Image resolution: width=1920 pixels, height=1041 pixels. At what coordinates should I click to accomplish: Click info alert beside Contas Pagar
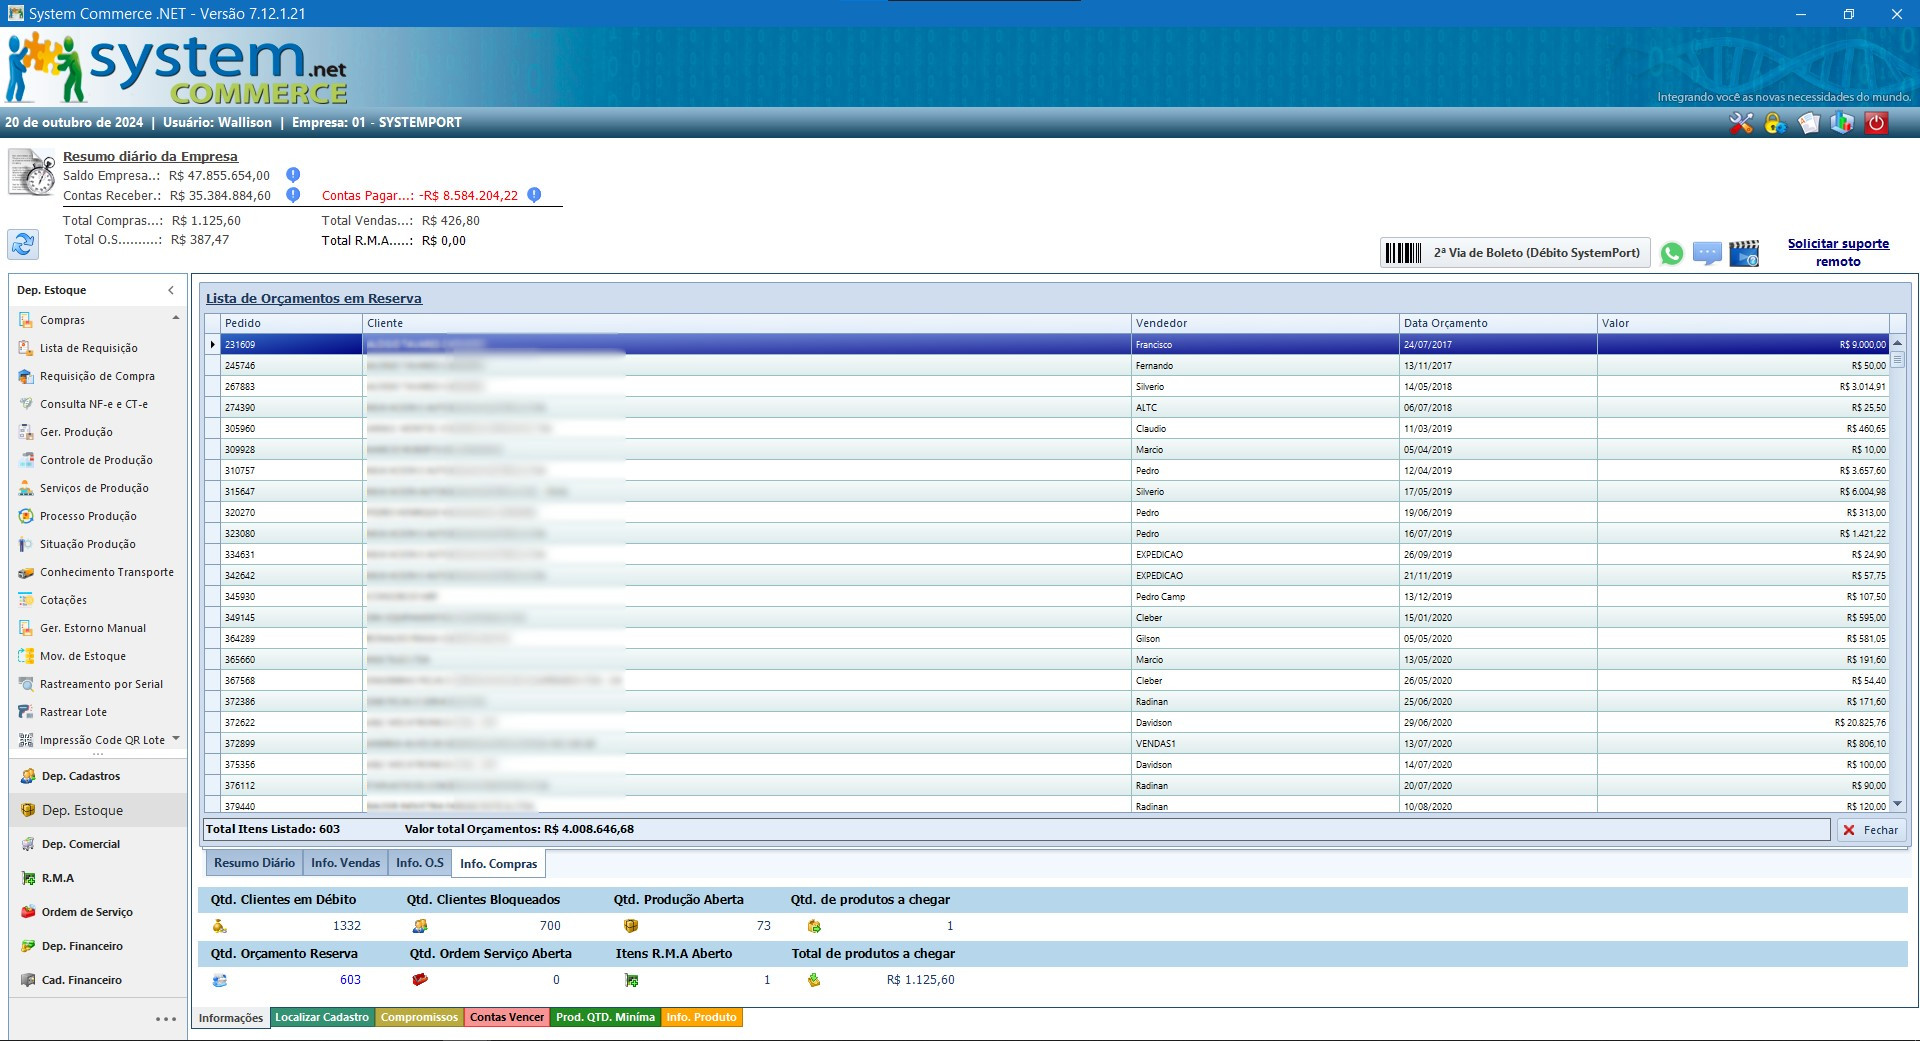tap(534, 195)
